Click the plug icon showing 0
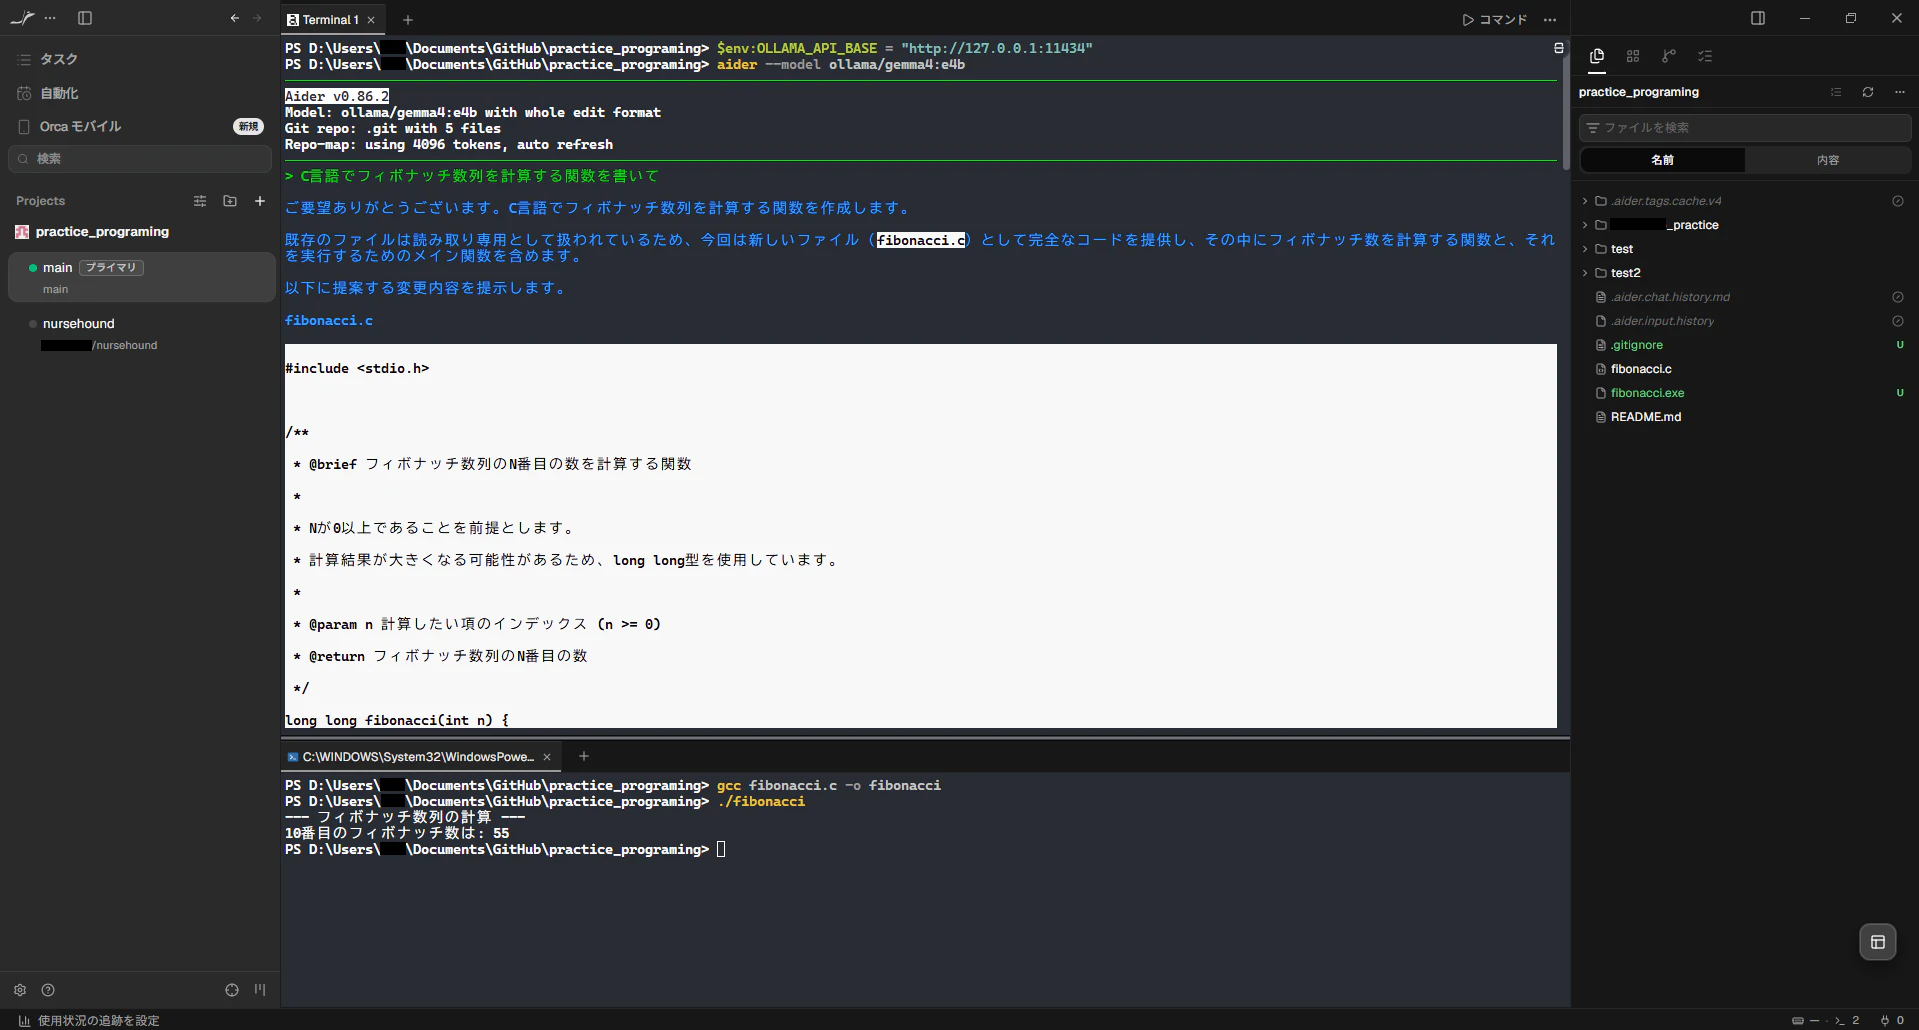The image size is (1919, 1030). 1892,1020
